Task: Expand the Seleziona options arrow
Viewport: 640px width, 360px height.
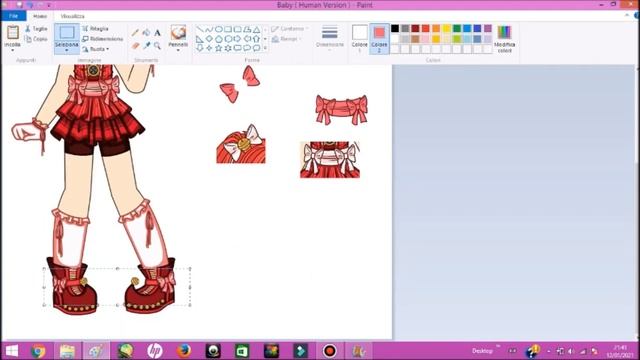Action: point(67,50)
